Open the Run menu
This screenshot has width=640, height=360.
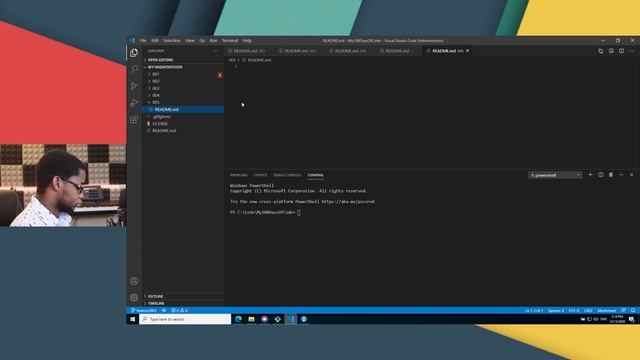tap(213, 41)
